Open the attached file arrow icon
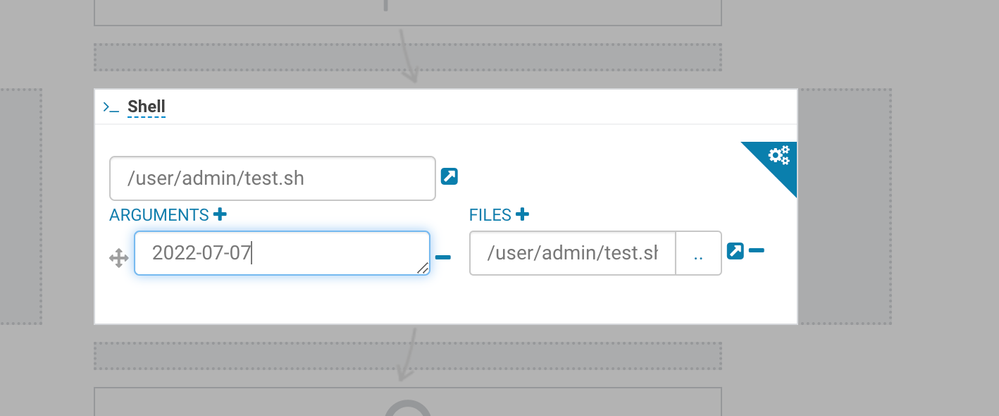The height and width of the screenshot is (416, 999). pos(735,251)
